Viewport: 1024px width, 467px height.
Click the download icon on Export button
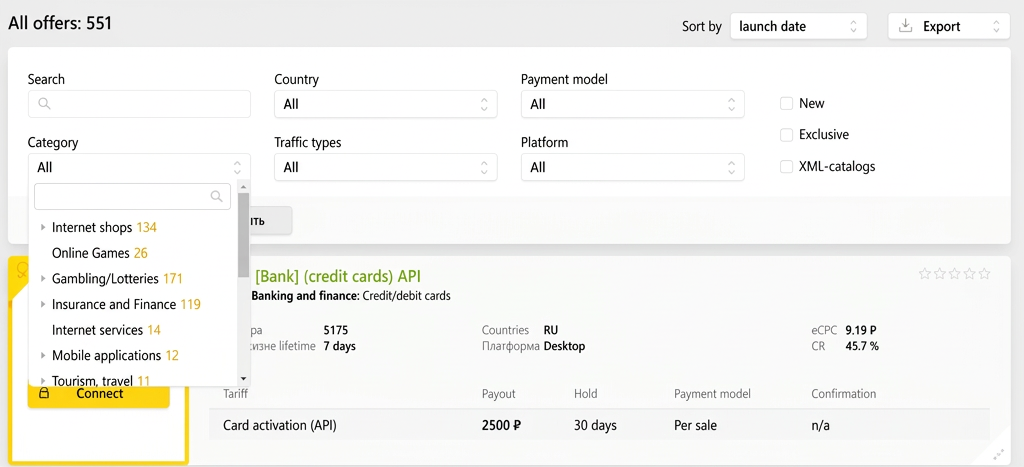[x=905, y=26]
